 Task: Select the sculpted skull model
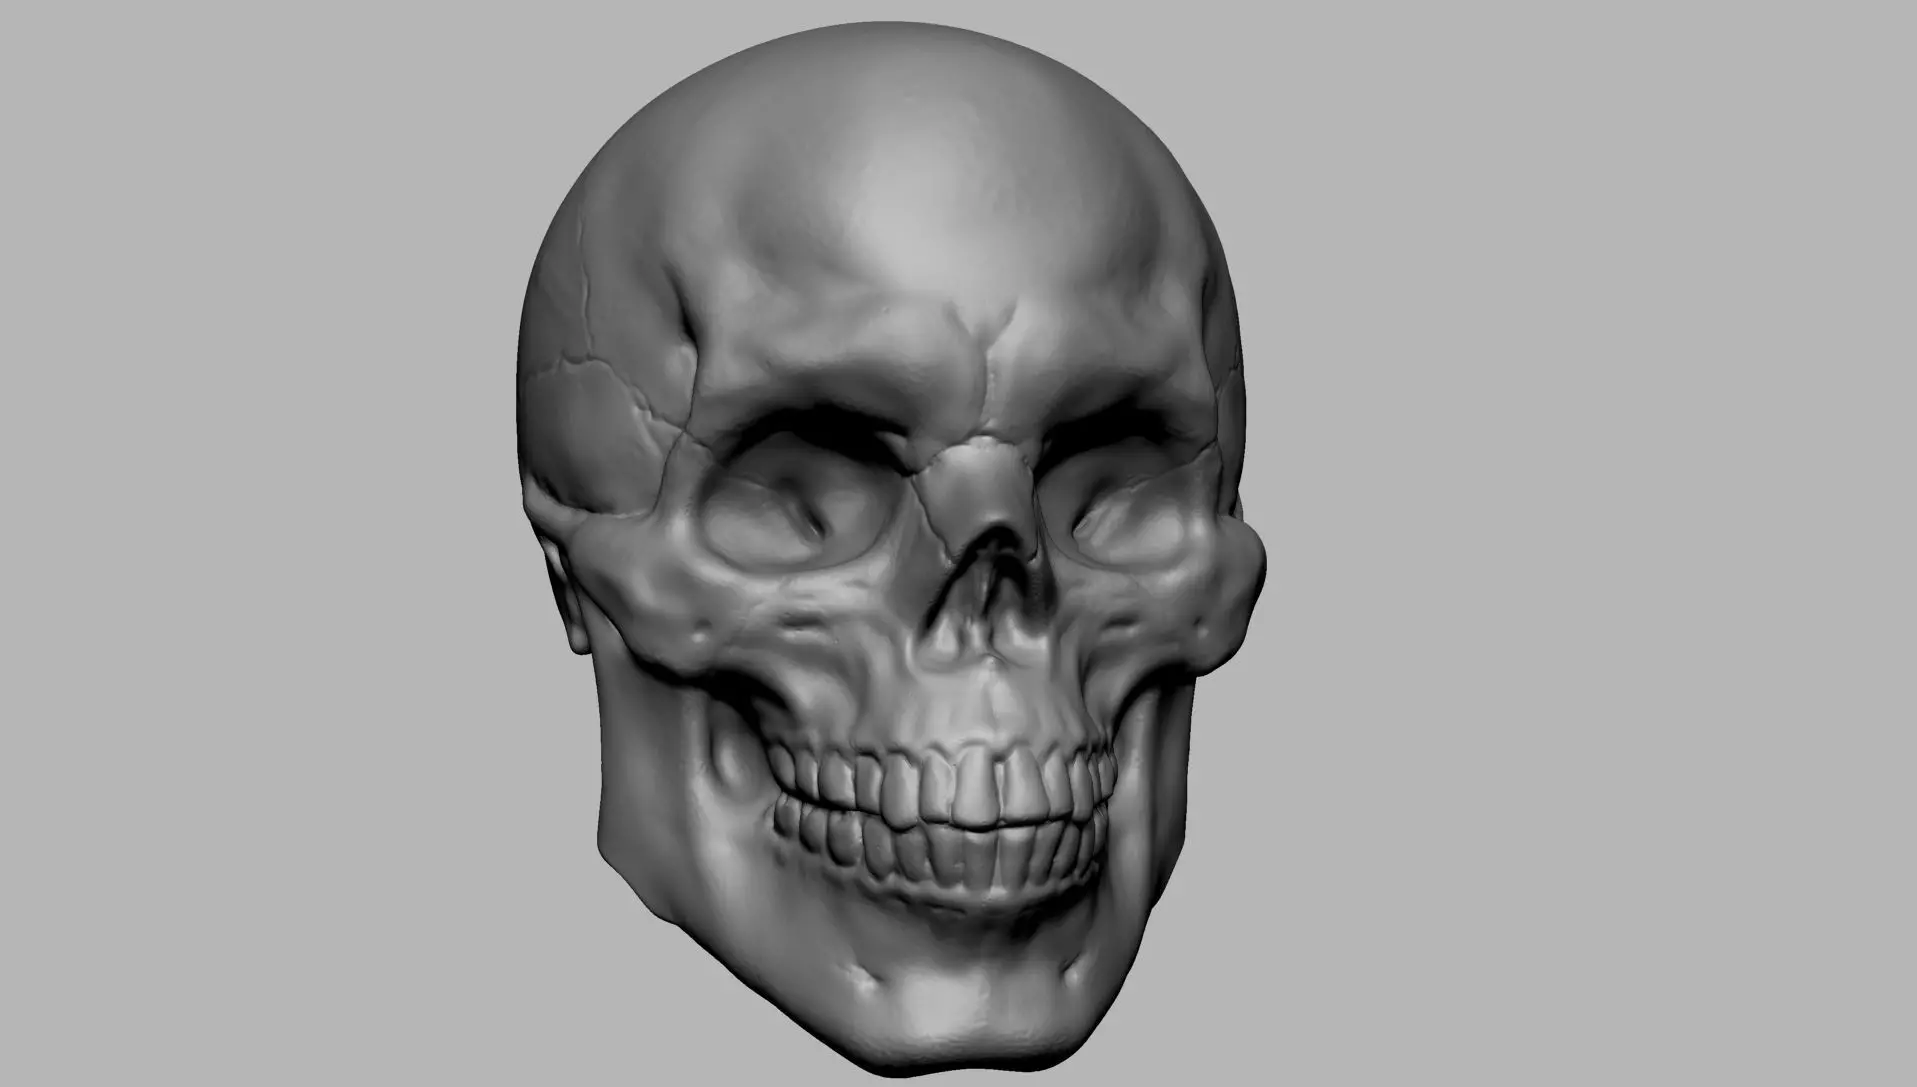(890, 548)
